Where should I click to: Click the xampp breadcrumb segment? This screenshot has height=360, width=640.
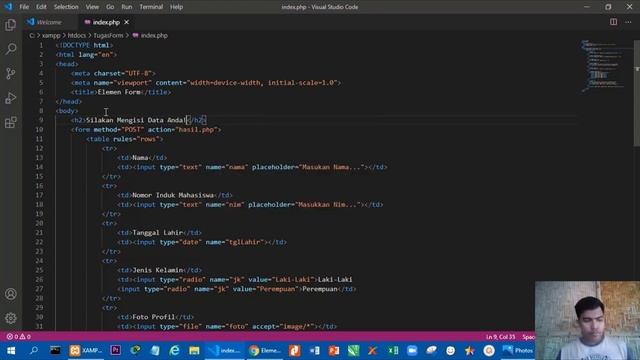coord(51,36)
